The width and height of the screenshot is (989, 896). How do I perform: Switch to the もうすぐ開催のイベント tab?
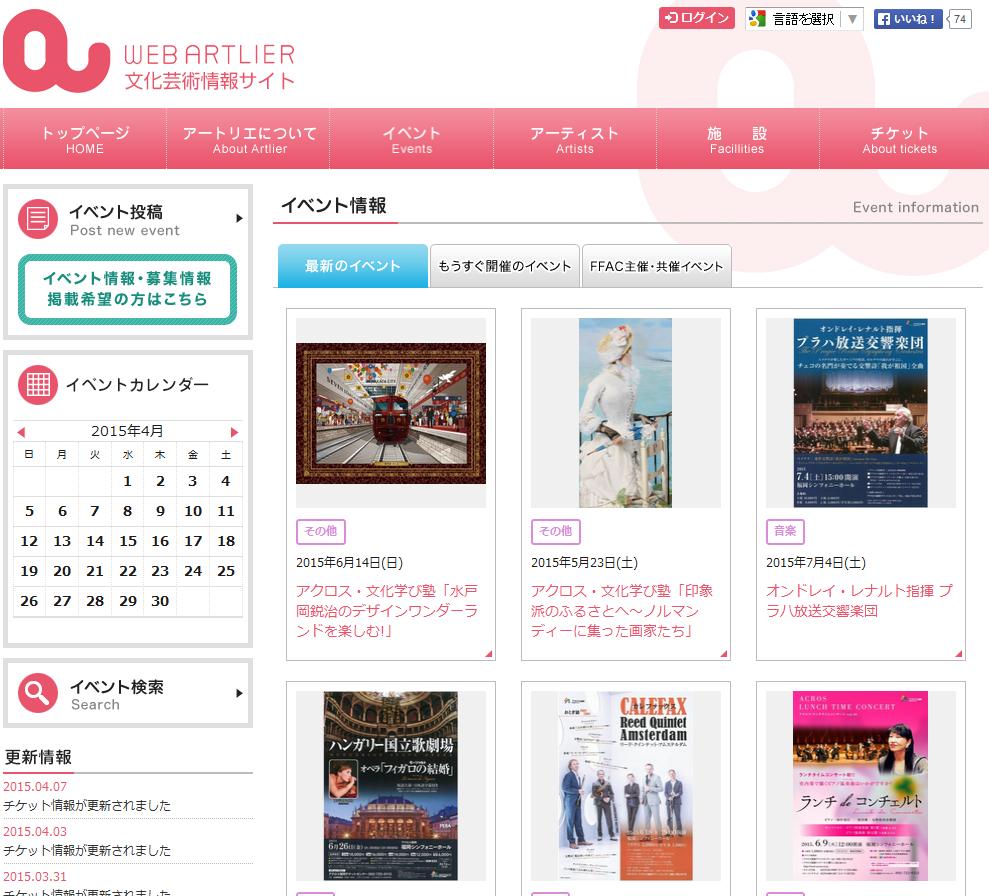pyautogui.click(x=505, y=266)
